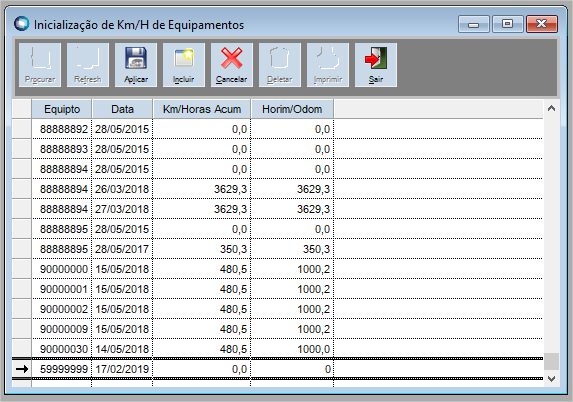Click the Procurar search toolbar button
The width and height of the screenshot is (573, 402).
click(x=40, y=65)
